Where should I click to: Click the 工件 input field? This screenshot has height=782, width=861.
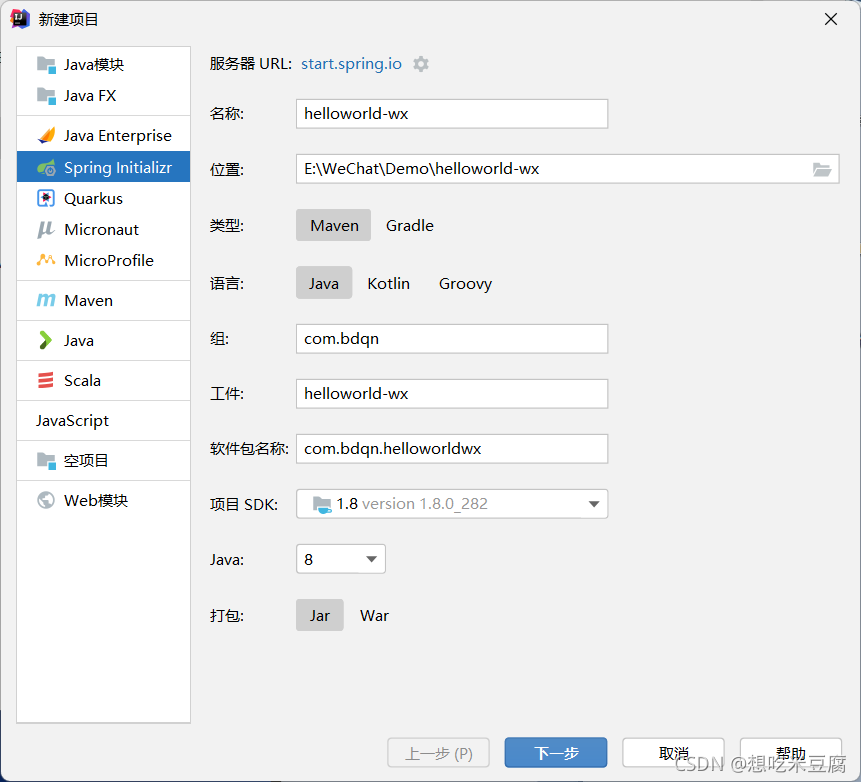452,394
